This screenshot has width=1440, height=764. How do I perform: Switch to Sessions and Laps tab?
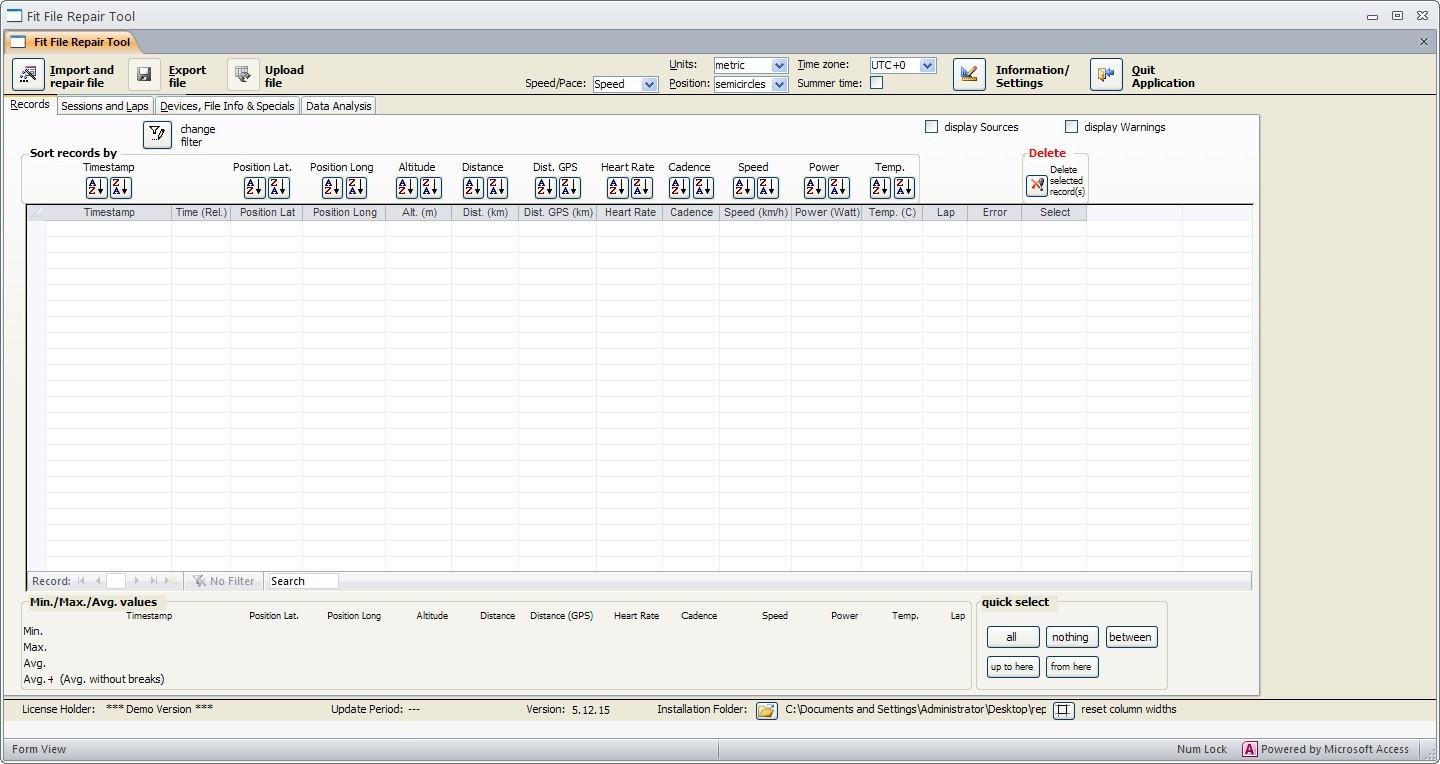(x=105, y=106)
